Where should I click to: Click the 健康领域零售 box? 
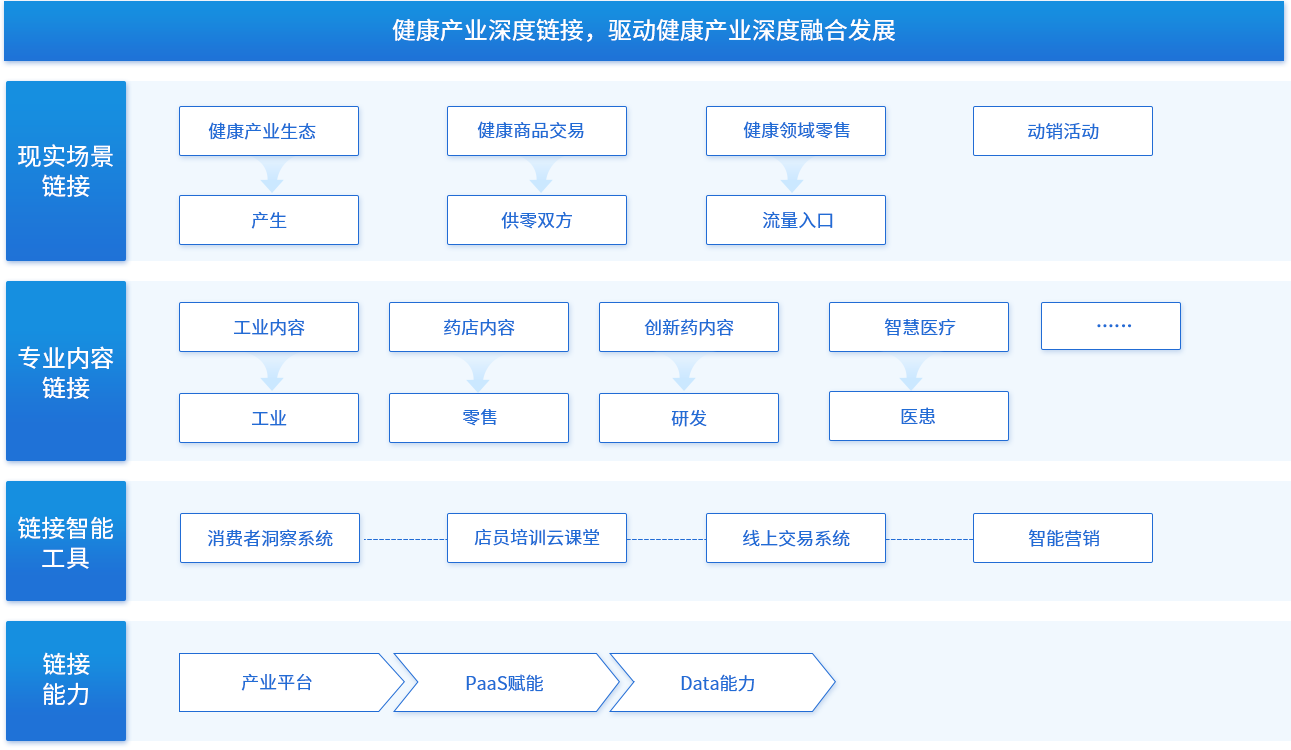pos(796,131)
